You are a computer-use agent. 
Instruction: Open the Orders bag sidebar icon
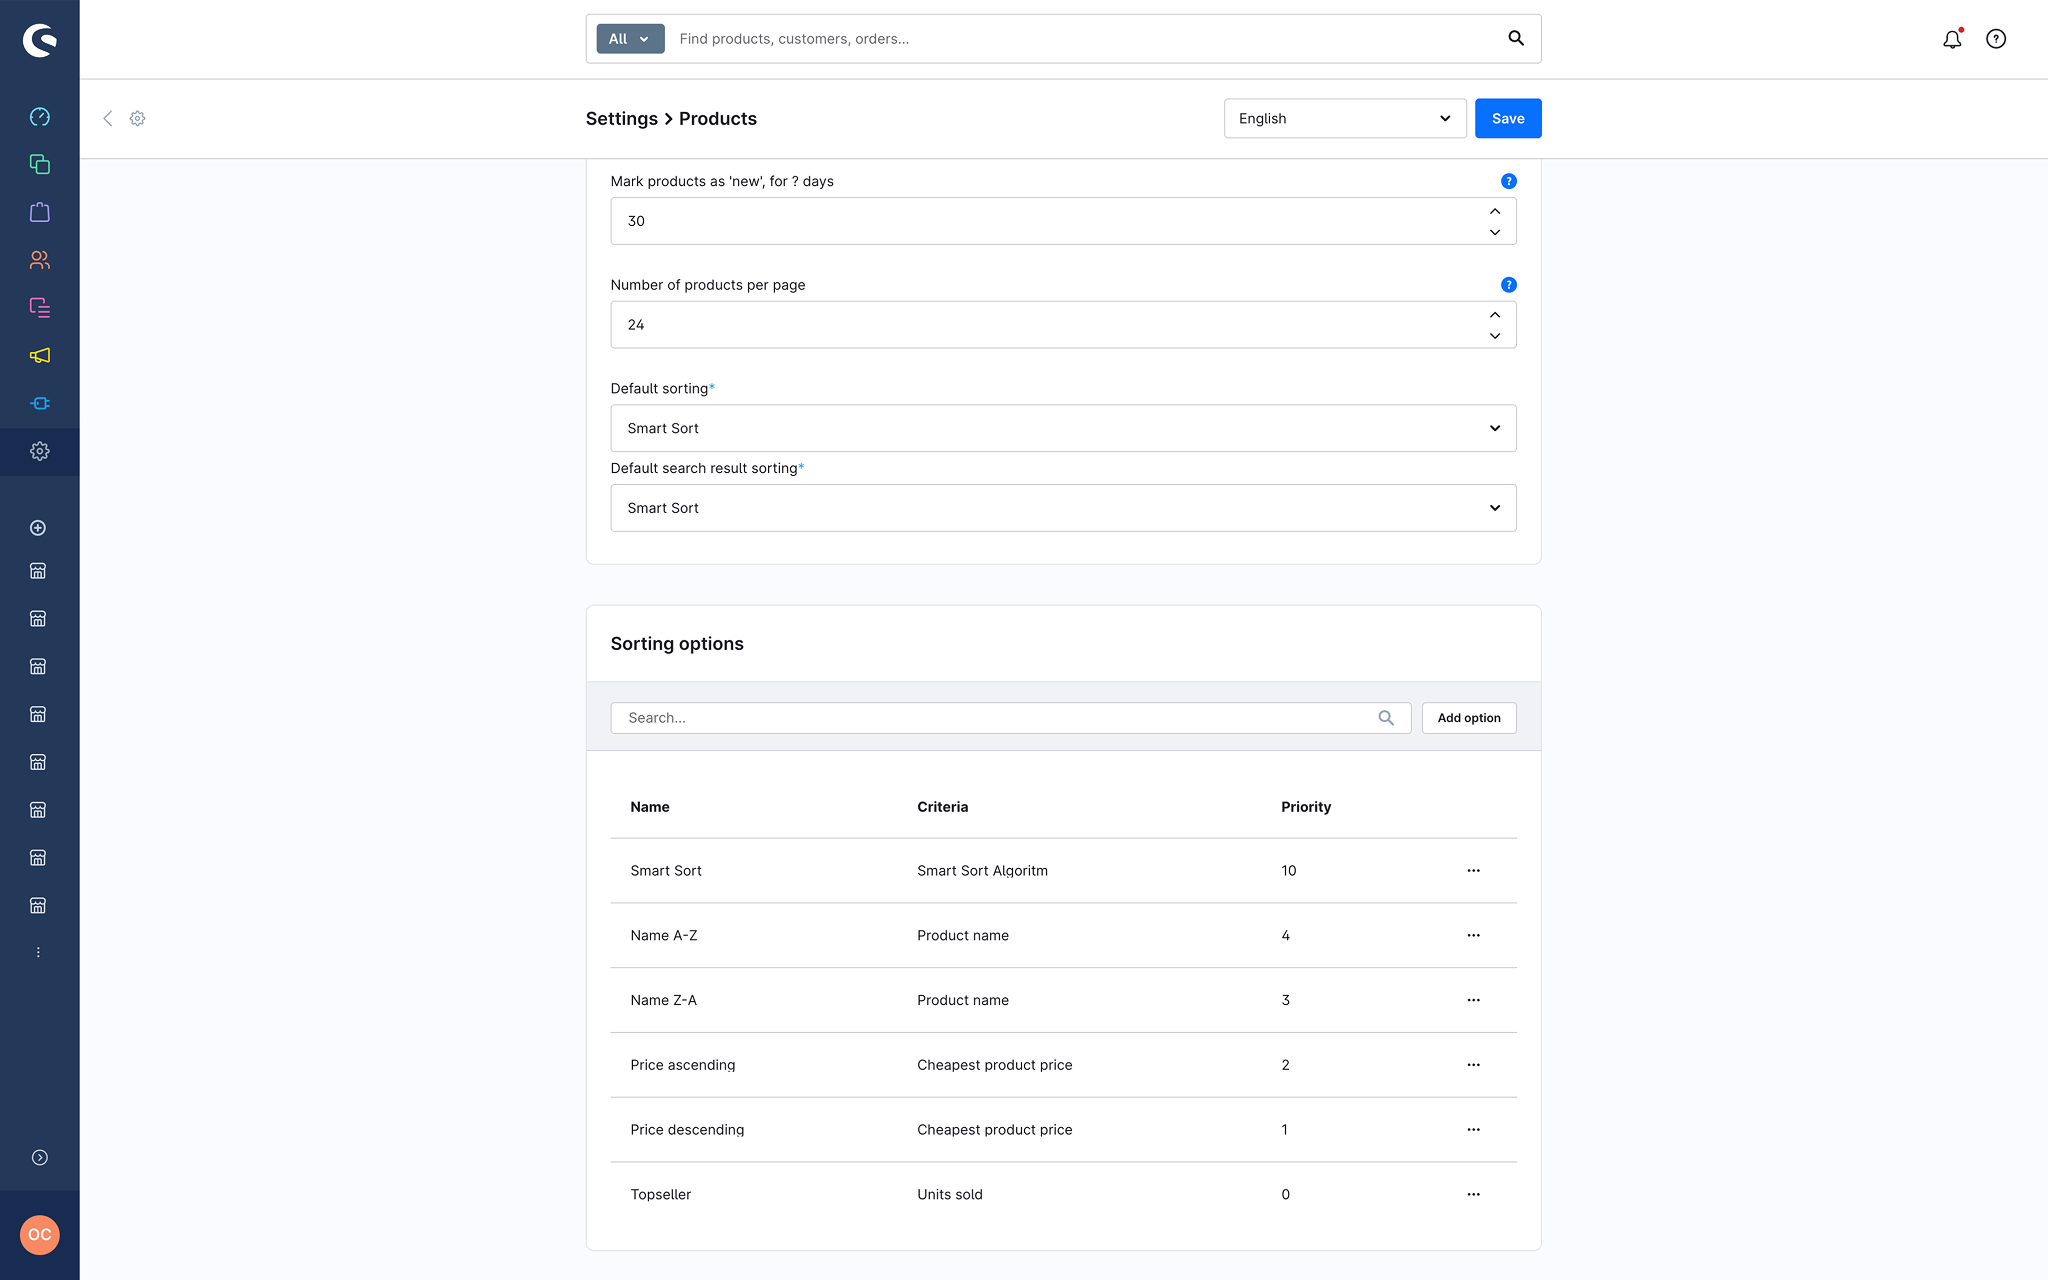[40, 212]
